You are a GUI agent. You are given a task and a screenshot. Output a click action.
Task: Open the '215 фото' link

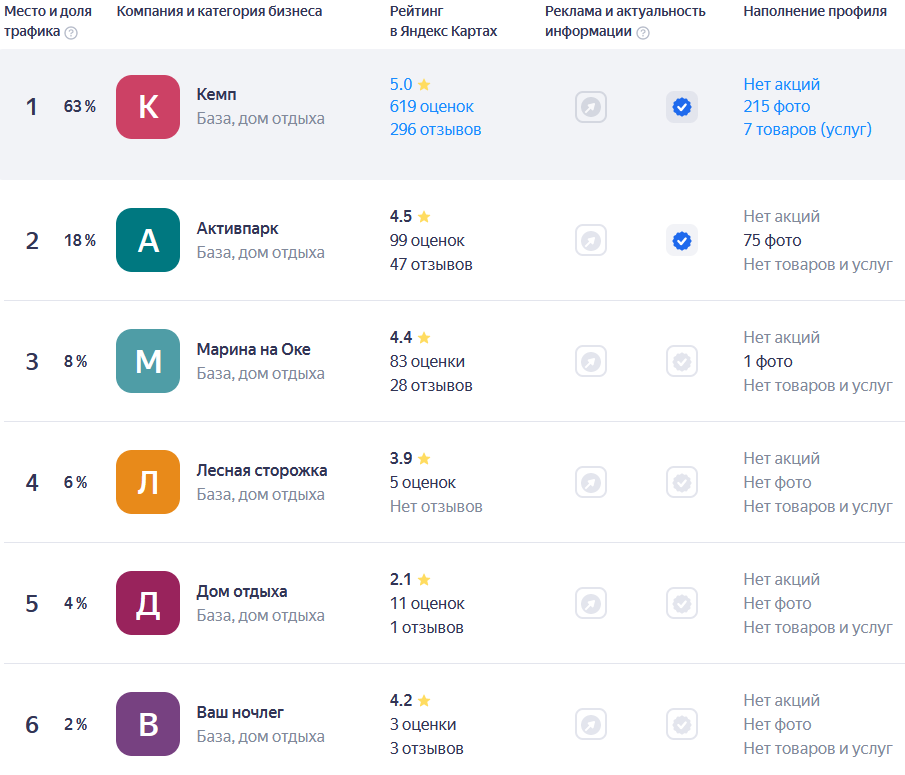coord(777,107)
